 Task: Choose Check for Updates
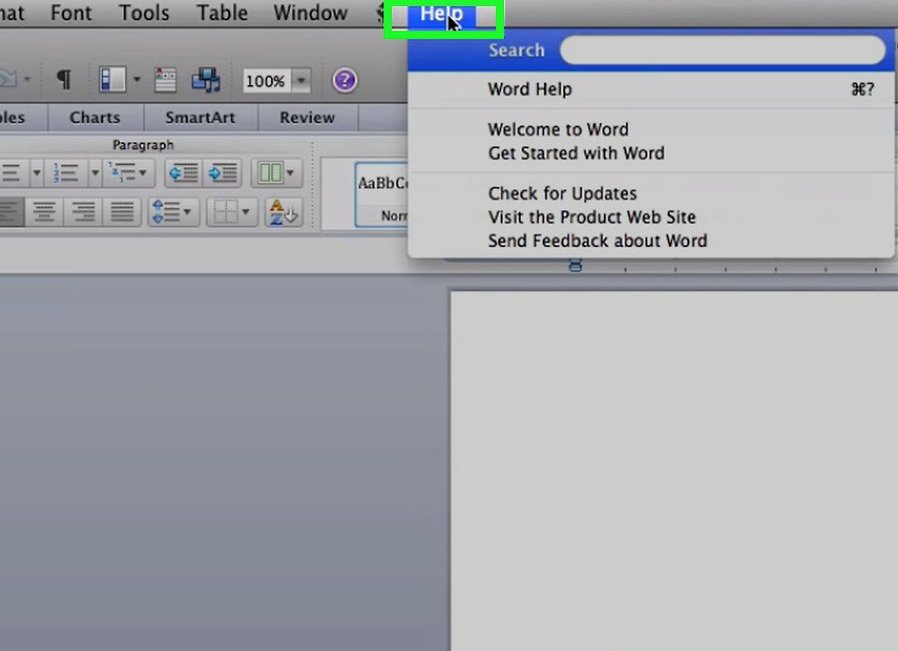pos(651,194)
